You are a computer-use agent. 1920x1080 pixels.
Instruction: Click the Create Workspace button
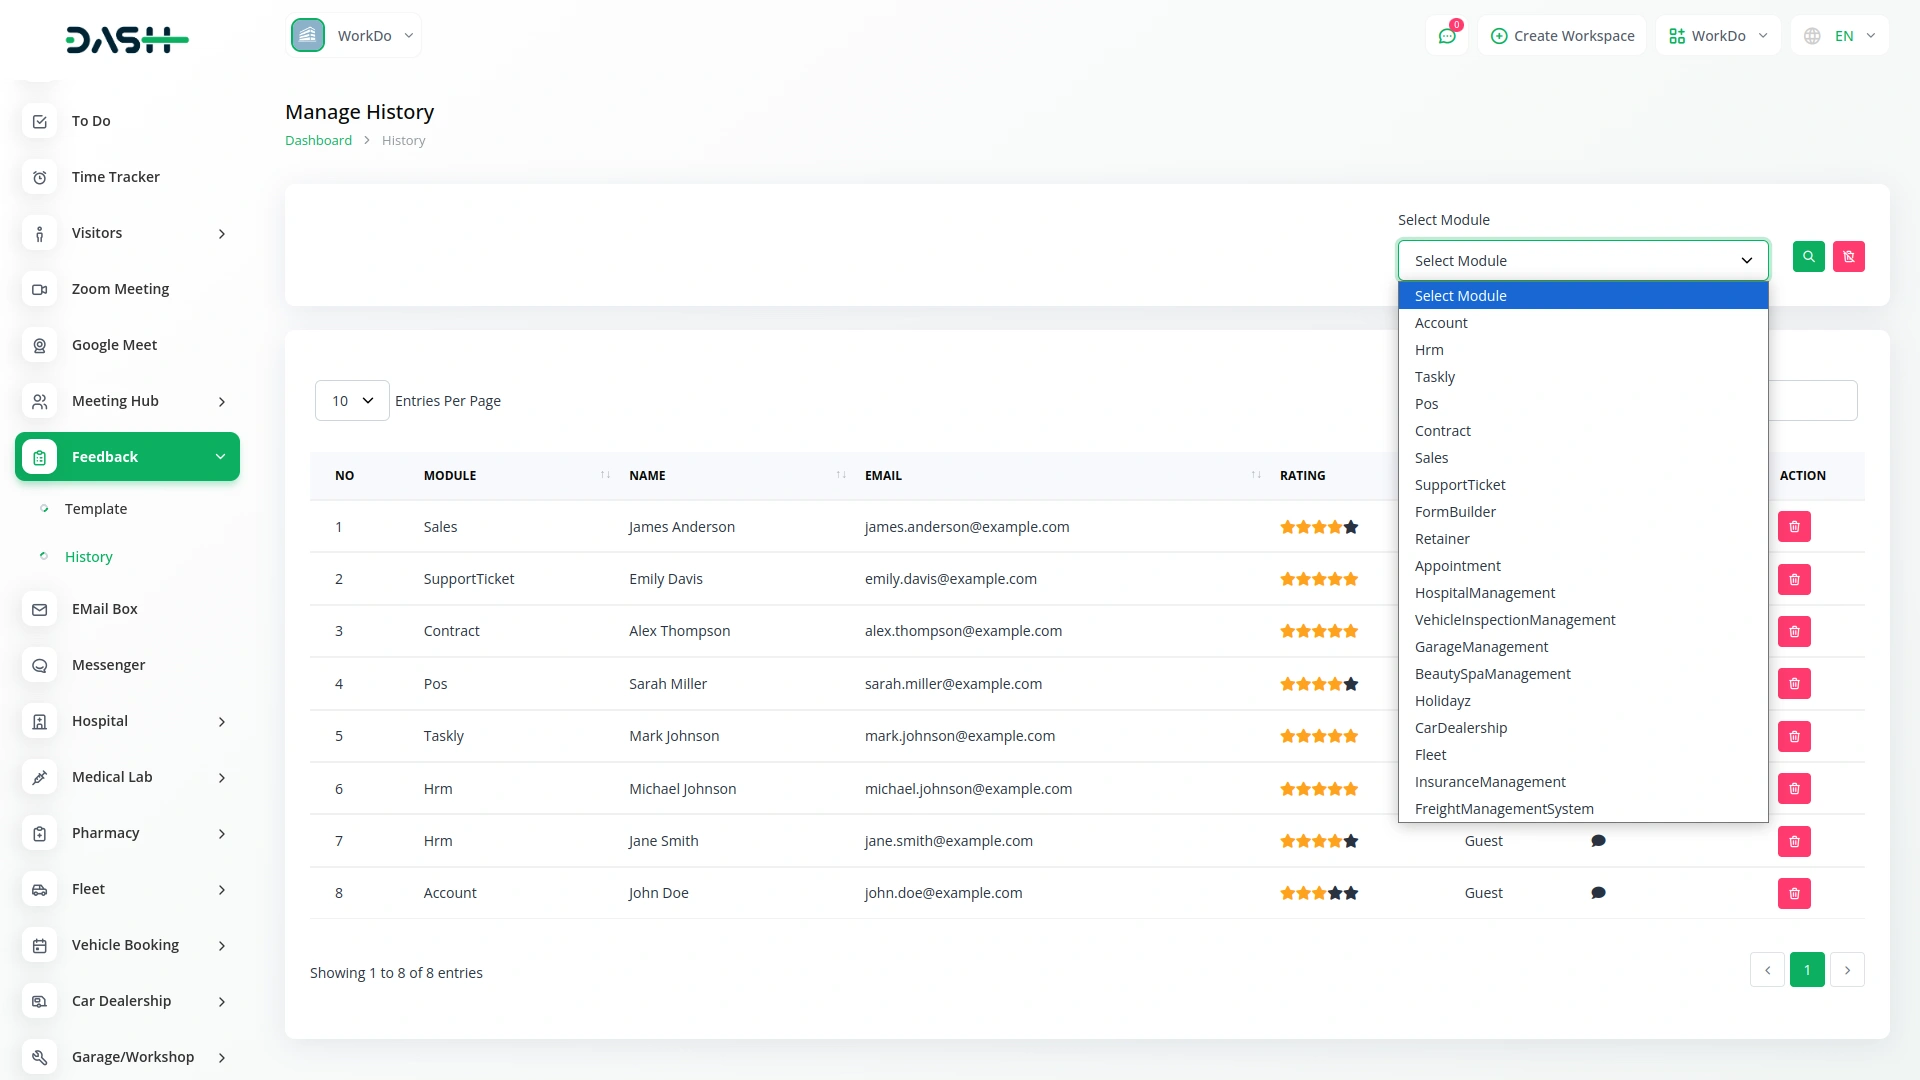pos(1562,36)
